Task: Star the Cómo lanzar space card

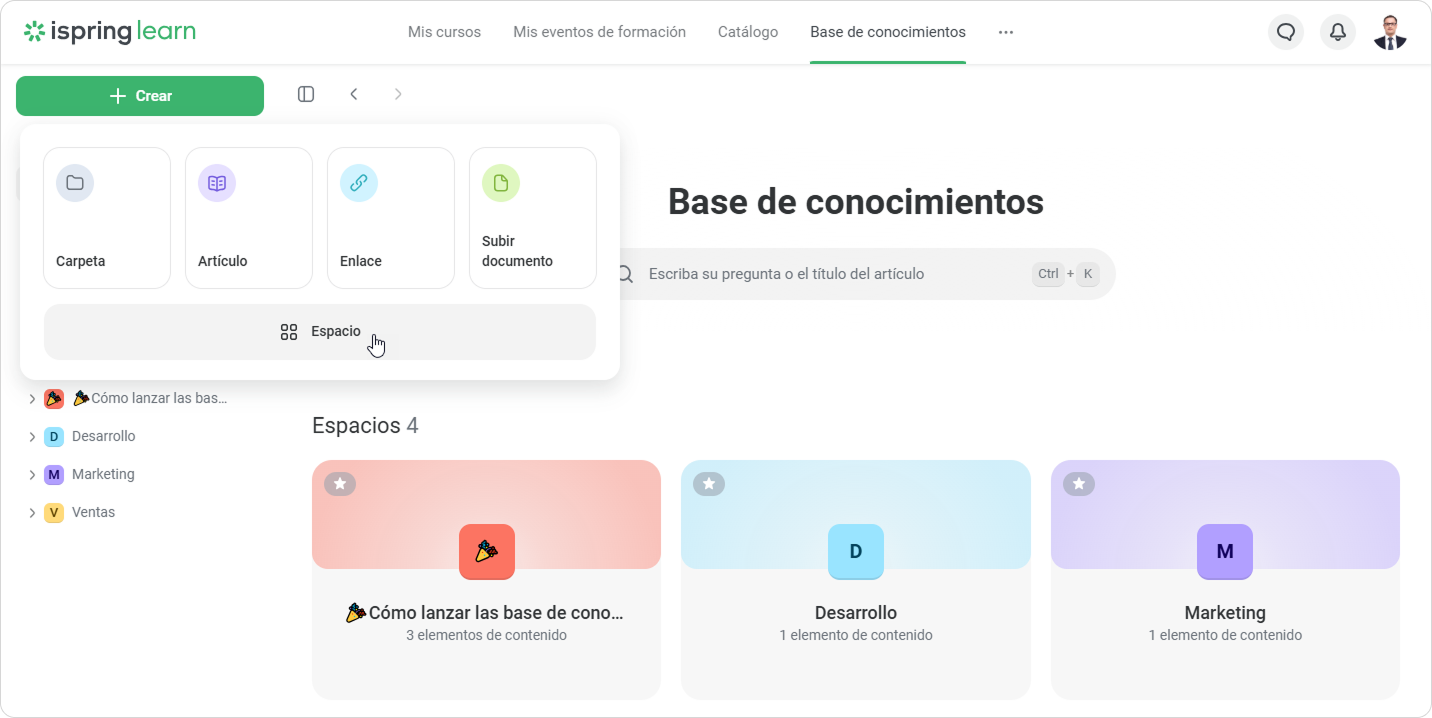Action: 340,484
